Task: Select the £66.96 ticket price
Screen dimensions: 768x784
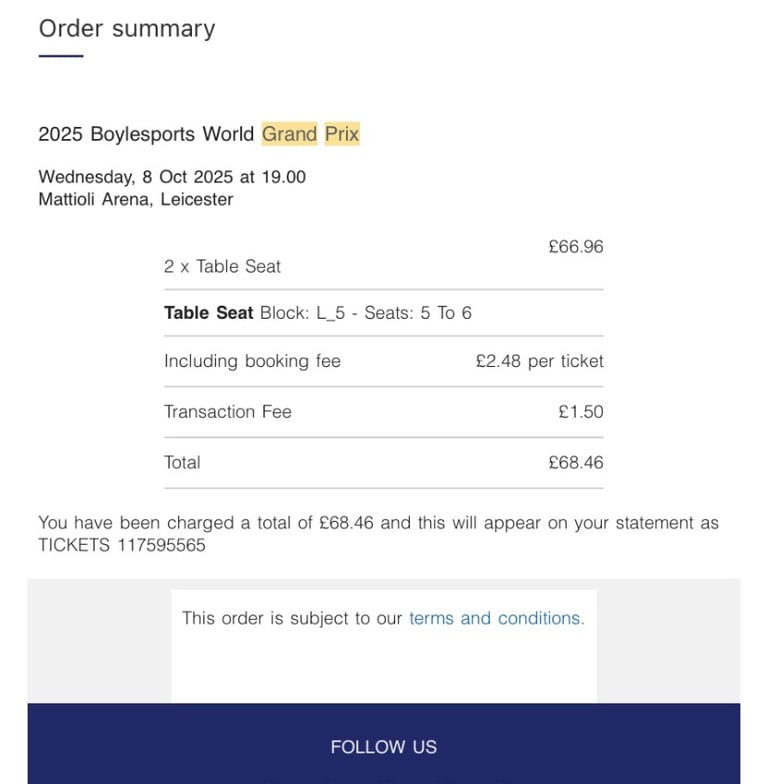Action: tap(576, 246)
